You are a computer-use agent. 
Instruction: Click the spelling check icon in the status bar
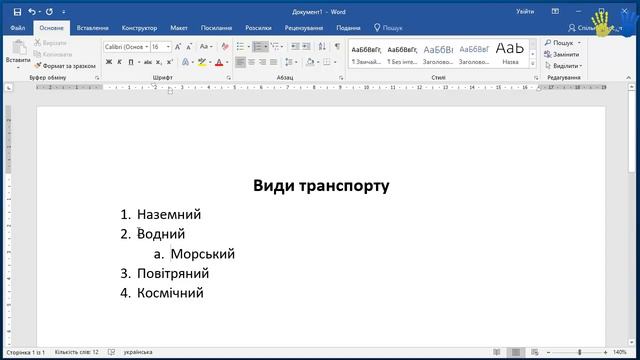pyautogui.click(x=111, y=352)
